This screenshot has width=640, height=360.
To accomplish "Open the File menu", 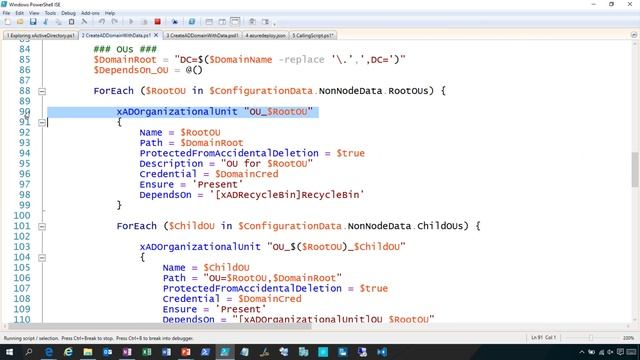I will pos(6,13).
